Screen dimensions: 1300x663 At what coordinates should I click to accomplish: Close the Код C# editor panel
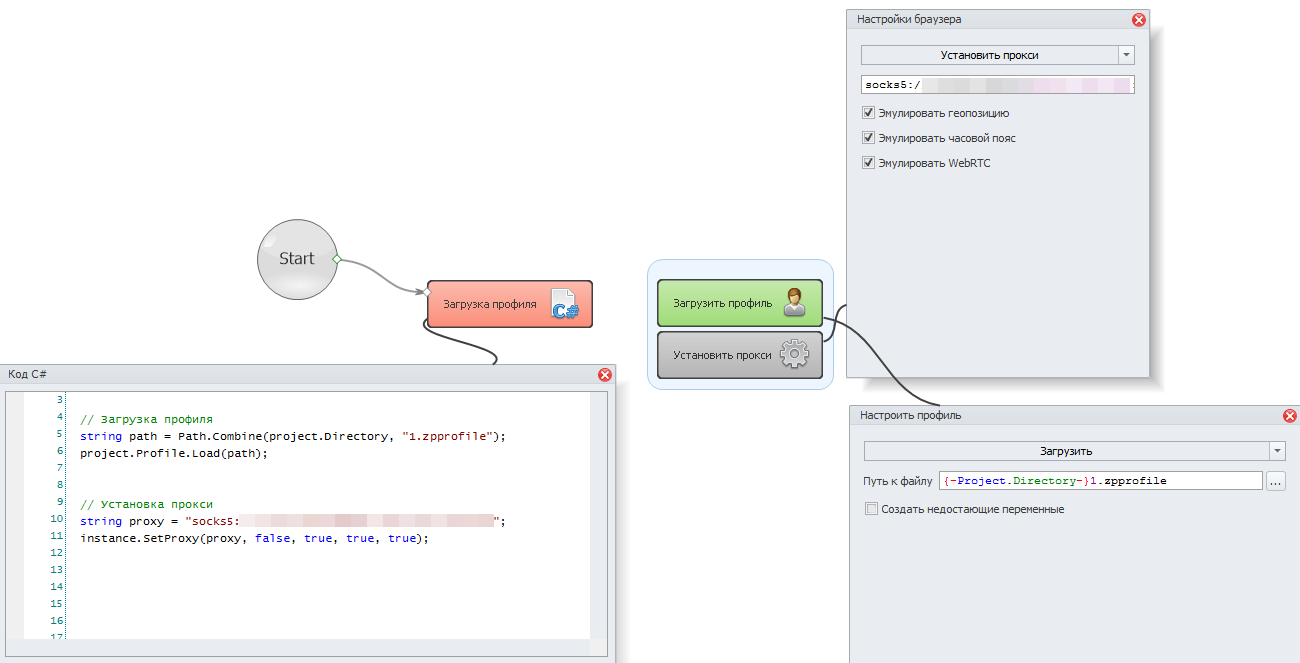pos(604,374)
